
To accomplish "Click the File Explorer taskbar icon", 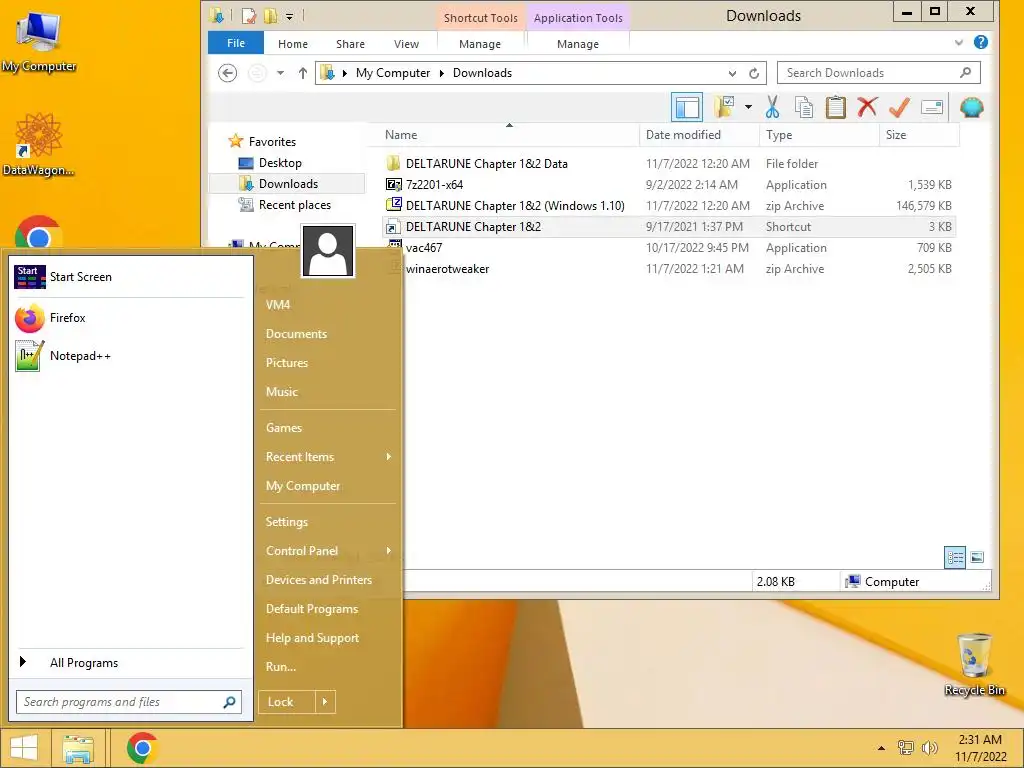I will (x=78, y=748).
